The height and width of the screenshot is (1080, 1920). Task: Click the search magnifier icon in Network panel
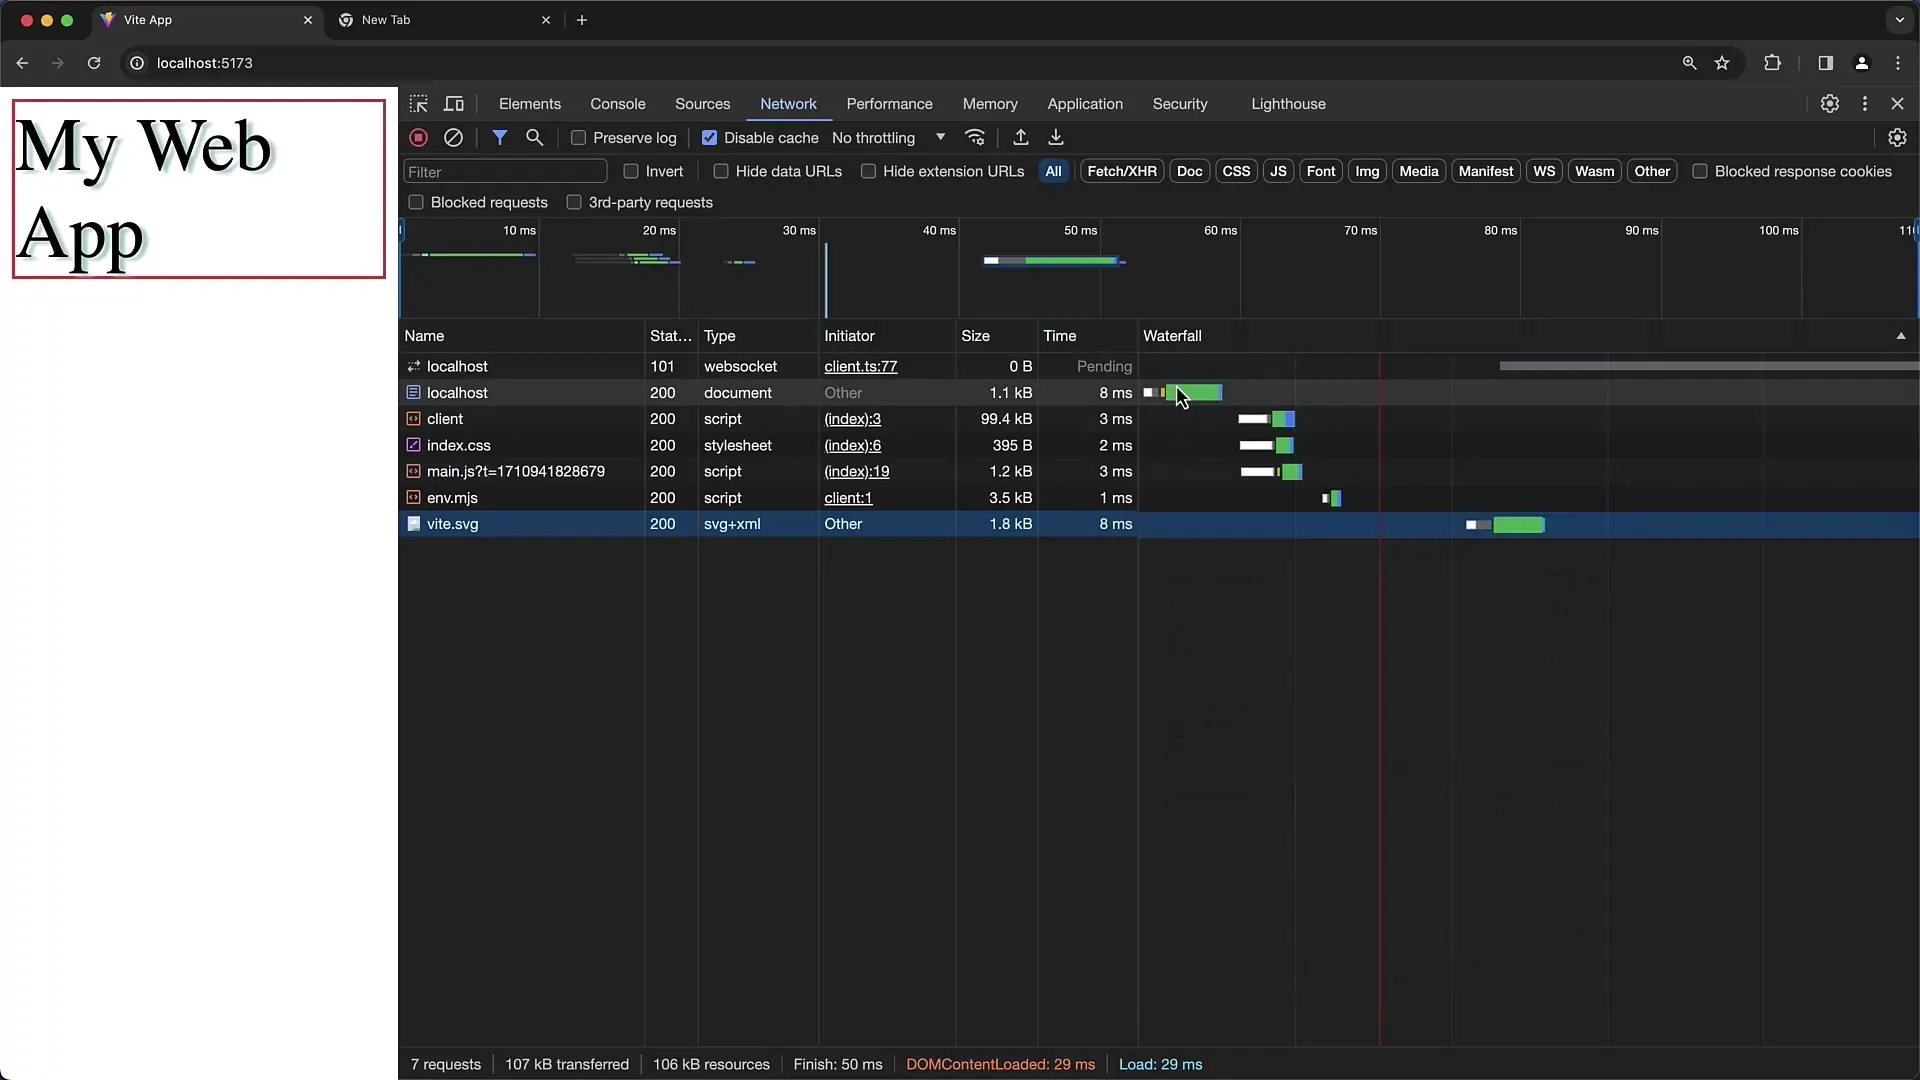click(534, 137)
